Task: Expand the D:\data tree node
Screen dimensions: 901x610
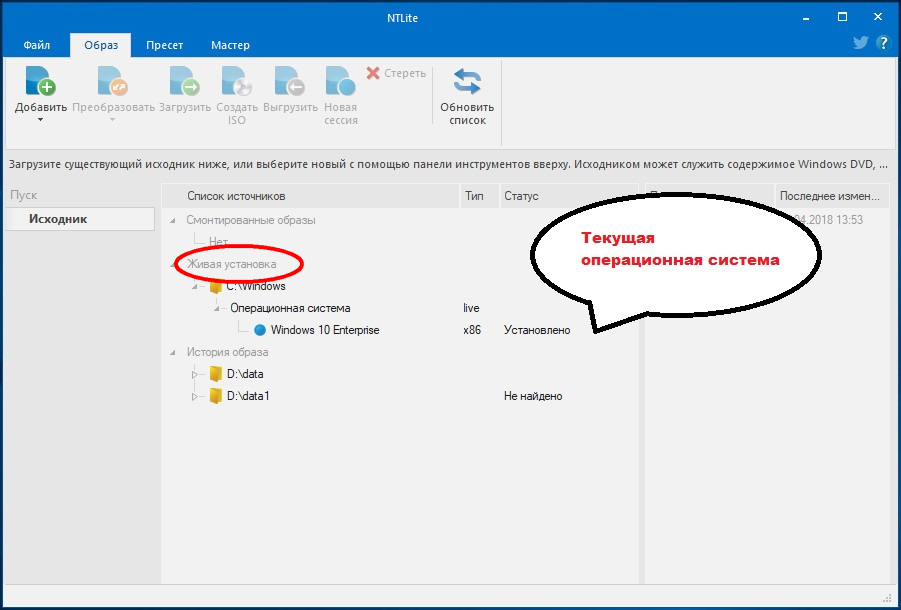Action: pos(195,375)
